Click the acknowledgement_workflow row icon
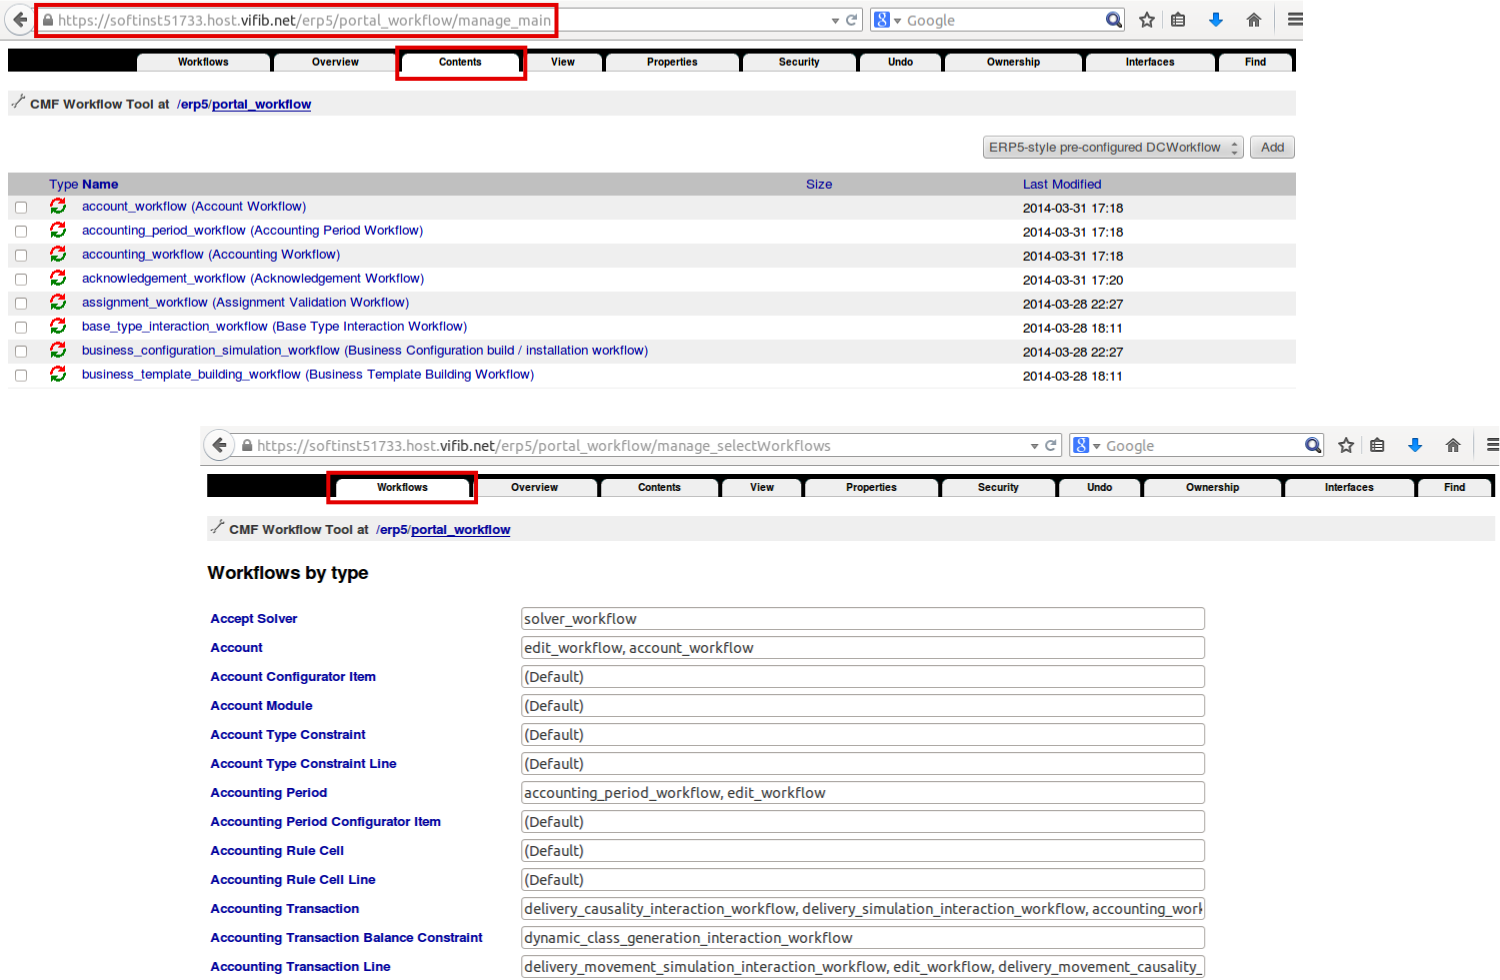Image resolution: width=1500 pixels, height=980 pixels. [58, 278]
